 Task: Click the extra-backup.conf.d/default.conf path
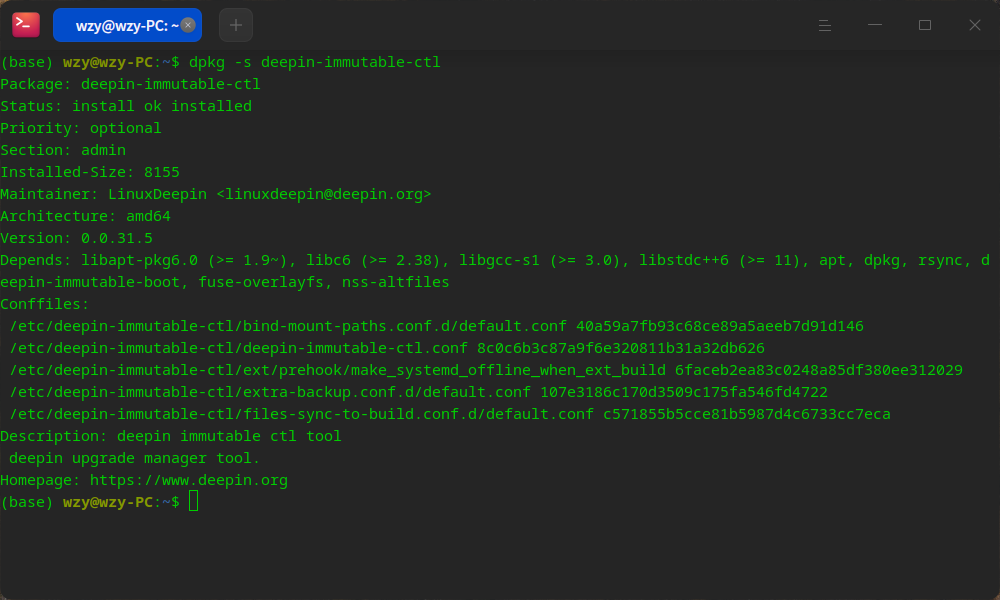coord(270,392)
